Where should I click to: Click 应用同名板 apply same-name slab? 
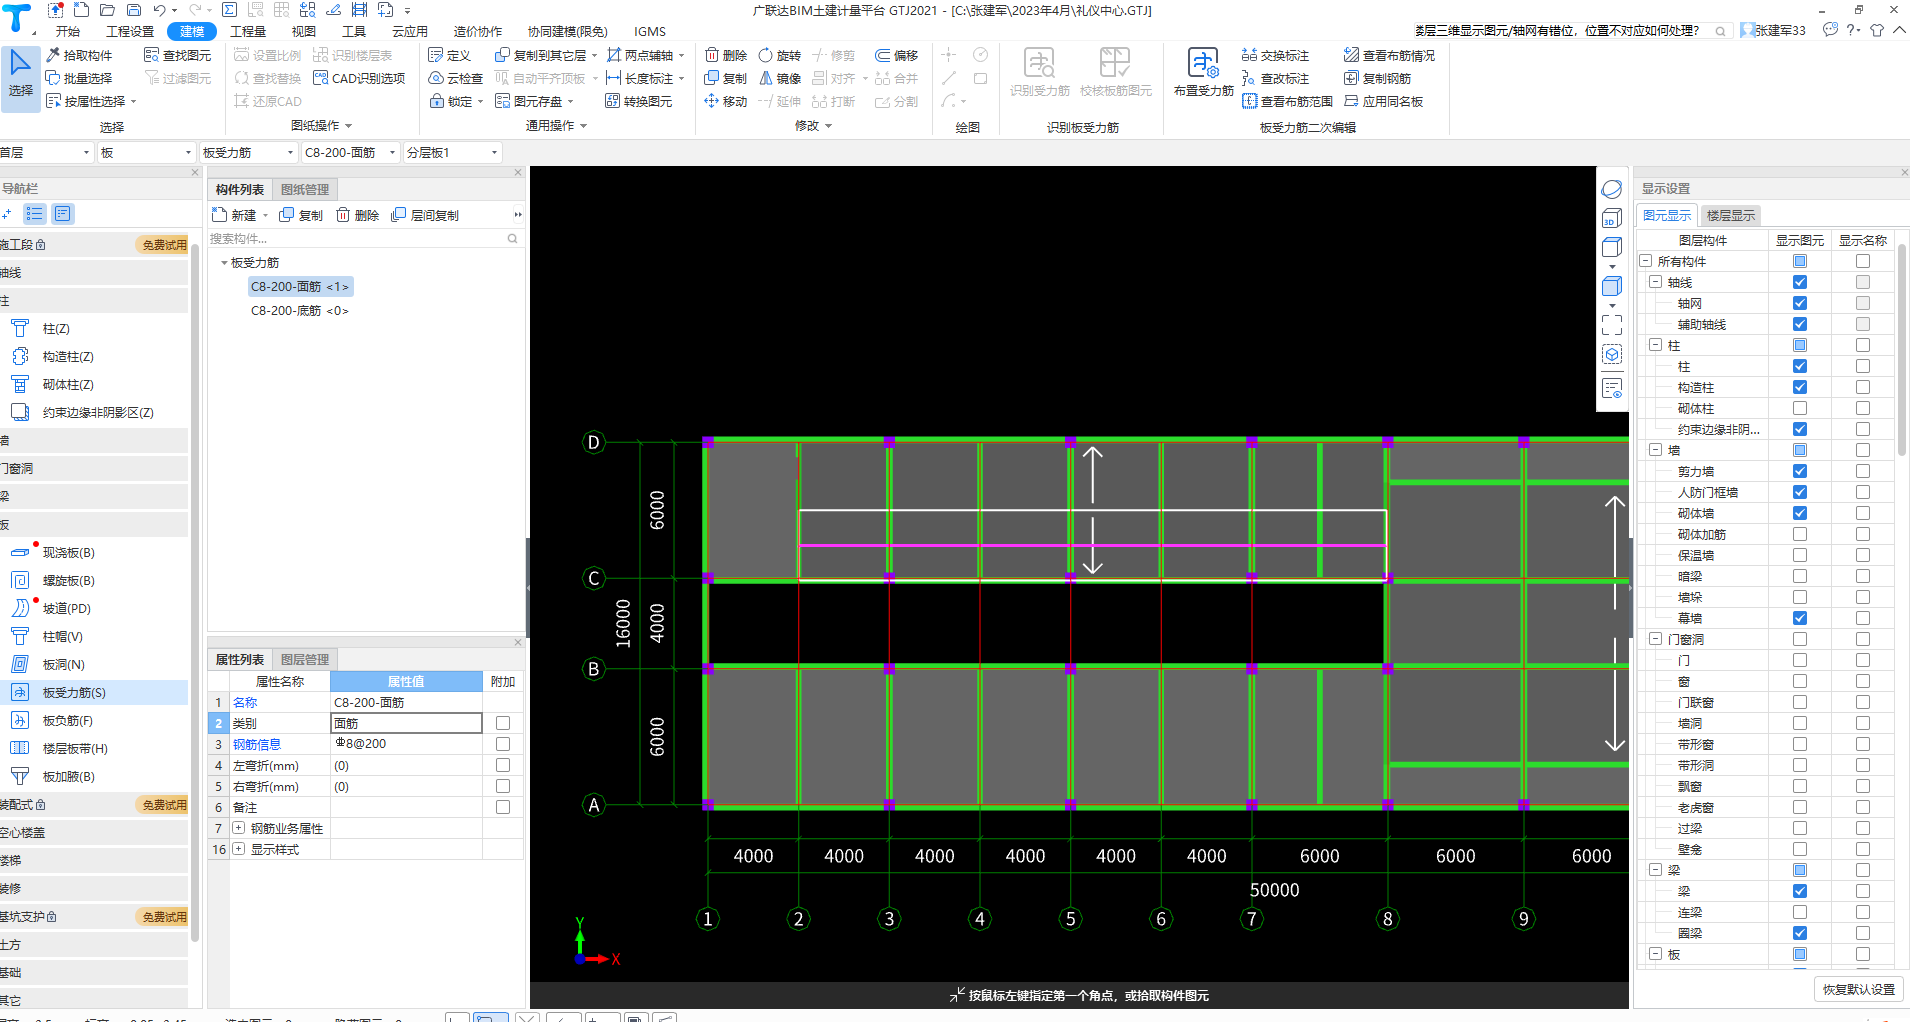coord(1383,101)
